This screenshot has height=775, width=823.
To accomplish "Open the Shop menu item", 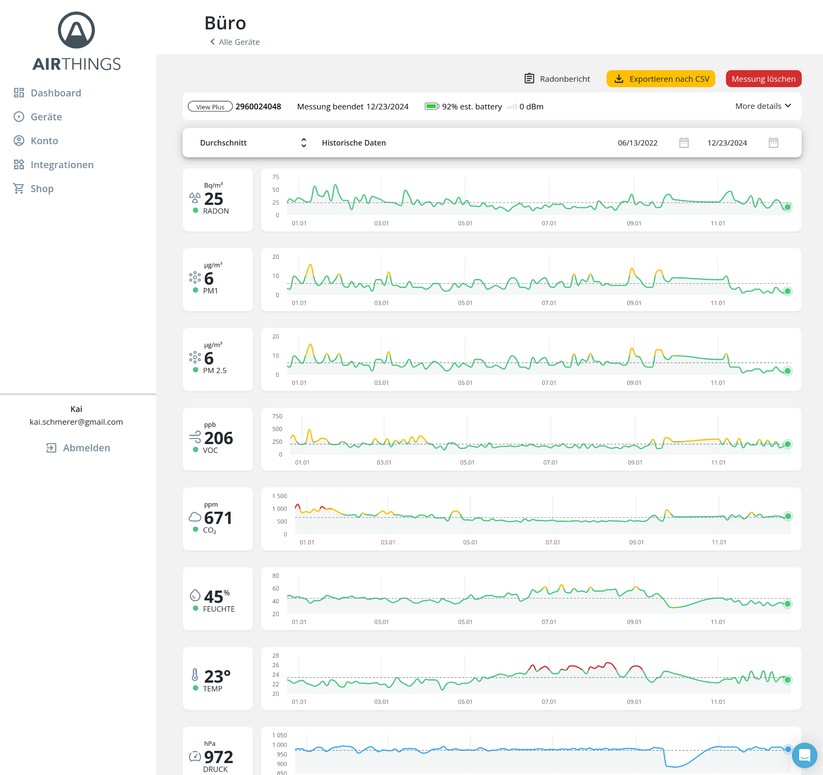I will click(41, 189).
